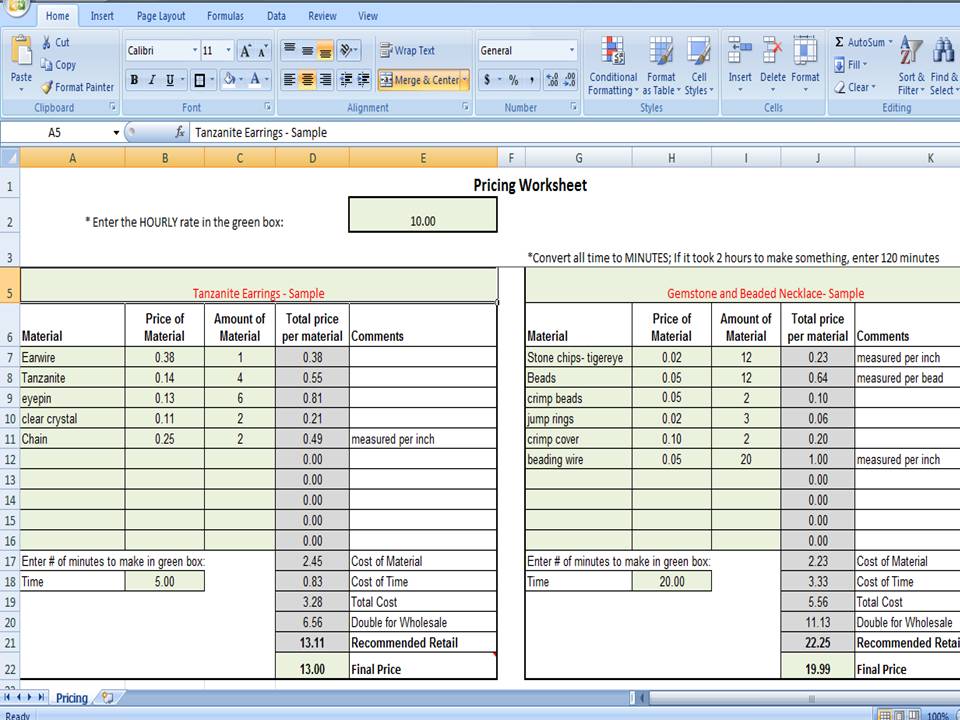Viewport: 960px width, 720px height.
Task: Open the Name Box dropdown arrow
Action: tap(116, 132)
